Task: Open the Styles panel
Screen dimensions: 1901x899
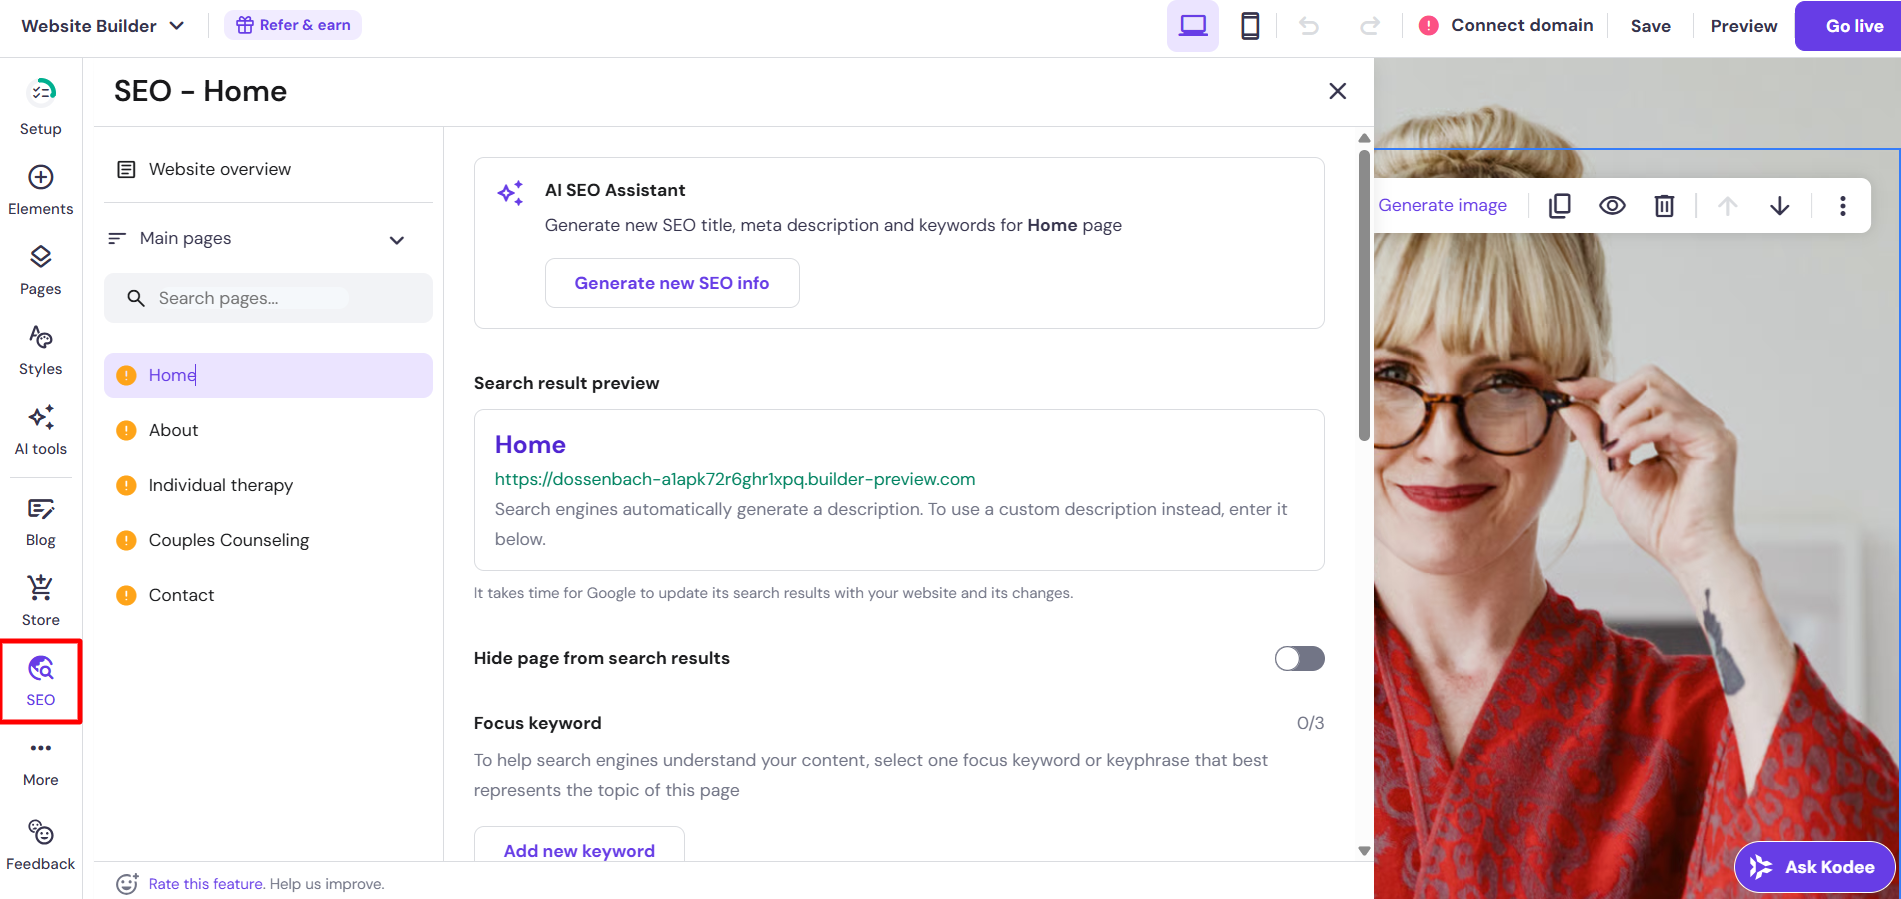Action: click(40, 350)
